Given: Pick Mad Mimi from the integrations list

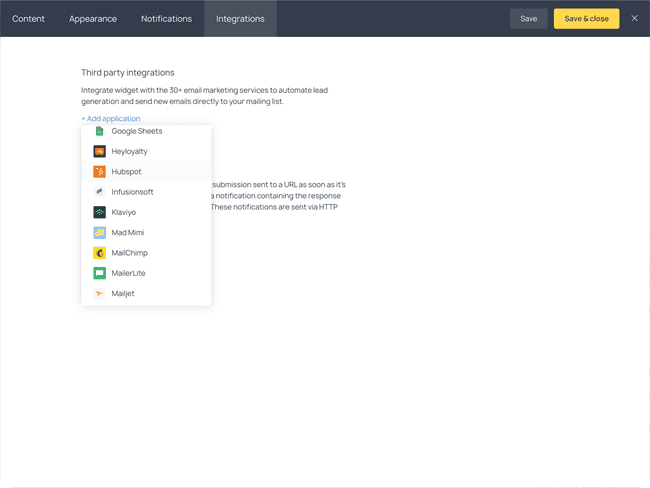Looking at the screenshot, I should coord(146,233).
